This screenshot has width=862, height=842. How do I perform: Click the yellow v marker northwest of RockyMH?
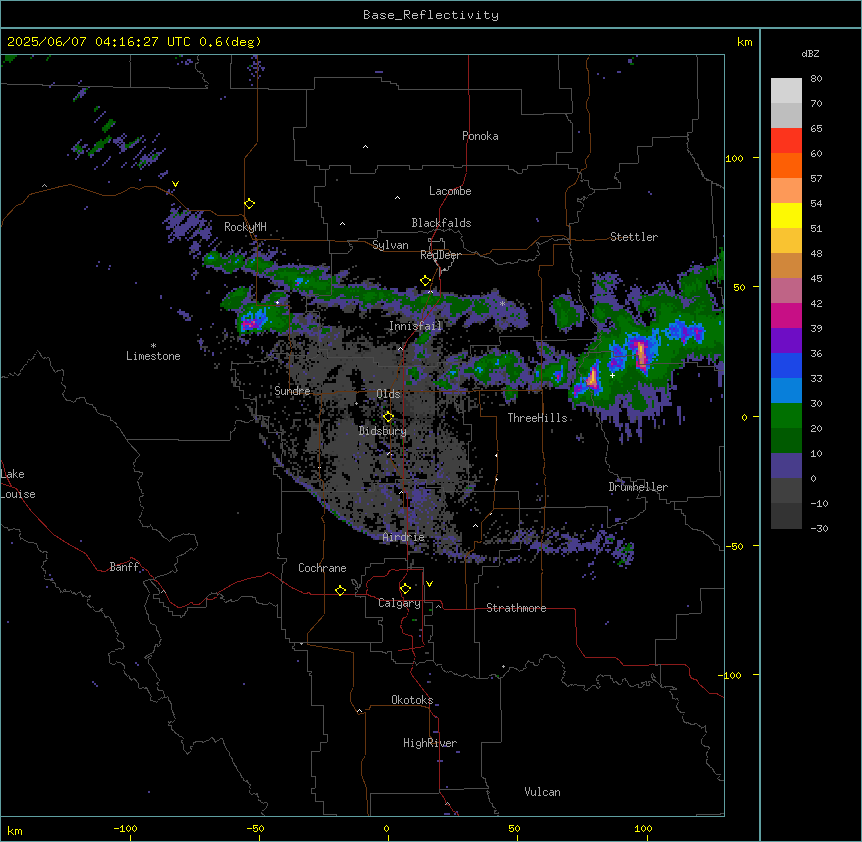click(175, 184)
